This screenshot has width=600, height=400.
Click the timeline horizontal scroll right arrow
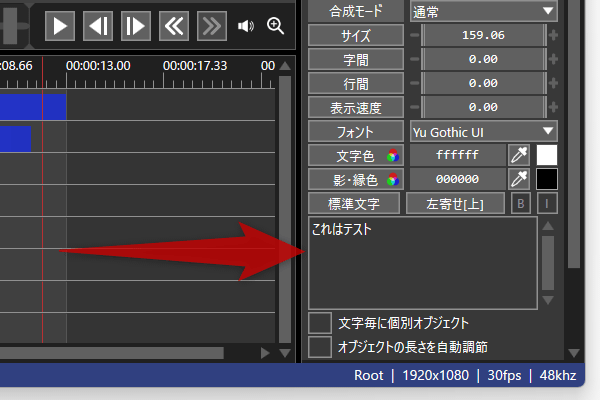(x=265, y=353)
